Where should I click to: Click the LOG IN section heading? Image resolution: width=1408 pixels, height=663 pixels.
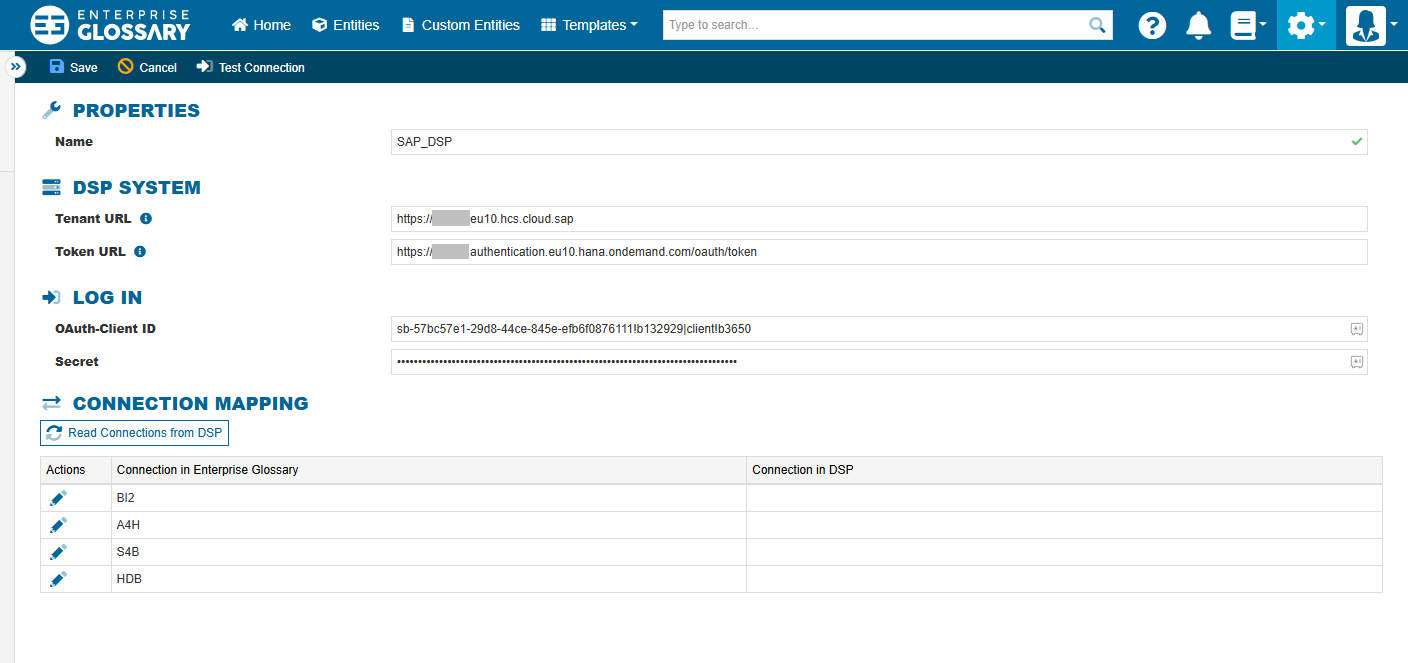107,298
